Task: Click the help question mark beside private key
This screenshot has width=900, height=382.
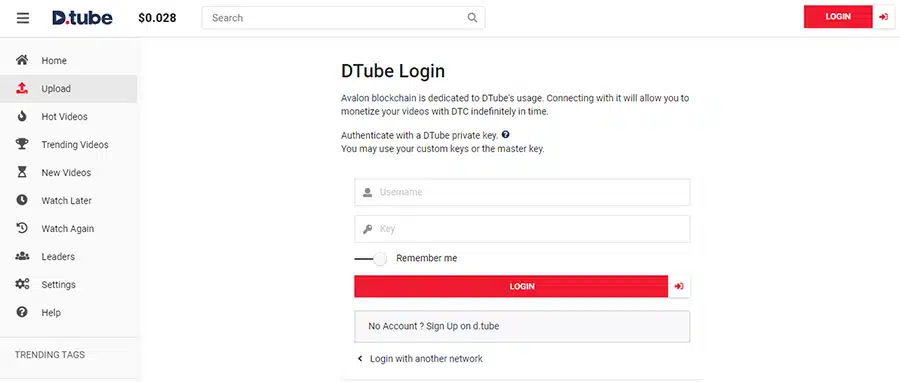Action: pos(505,135)
